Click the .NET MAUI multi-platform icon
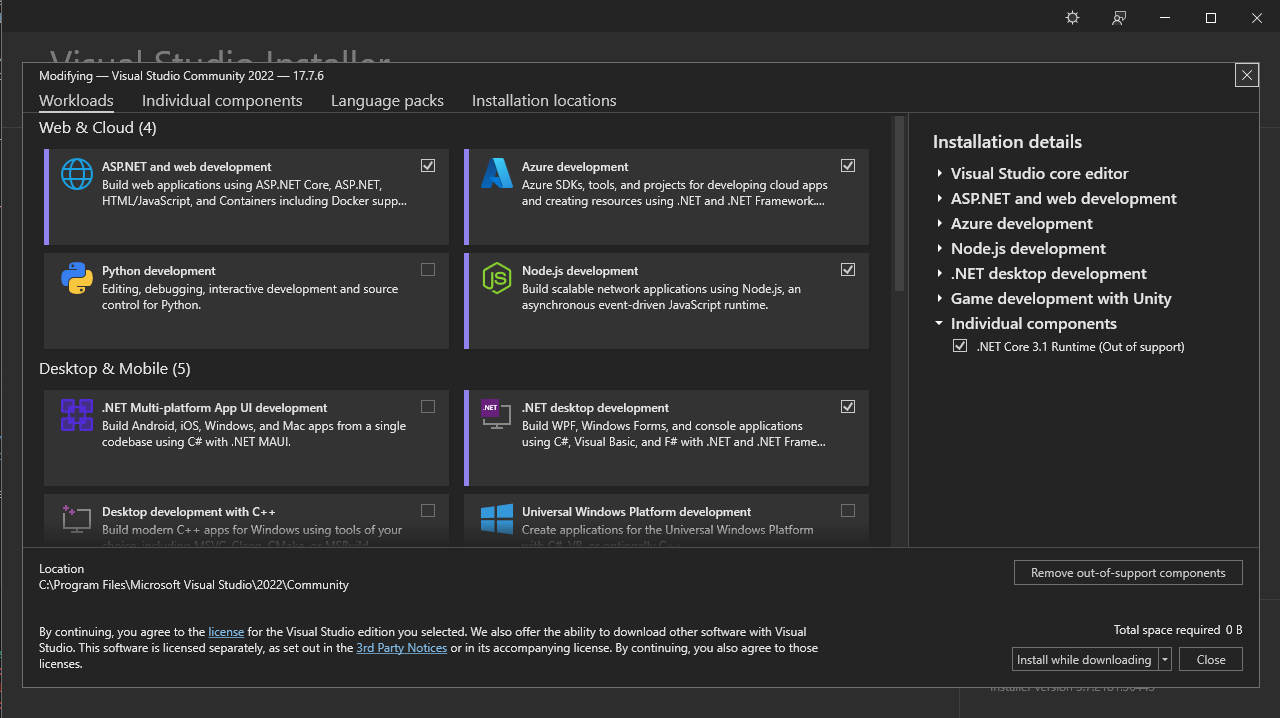1280x718 pixels. (x=77, y=415)
